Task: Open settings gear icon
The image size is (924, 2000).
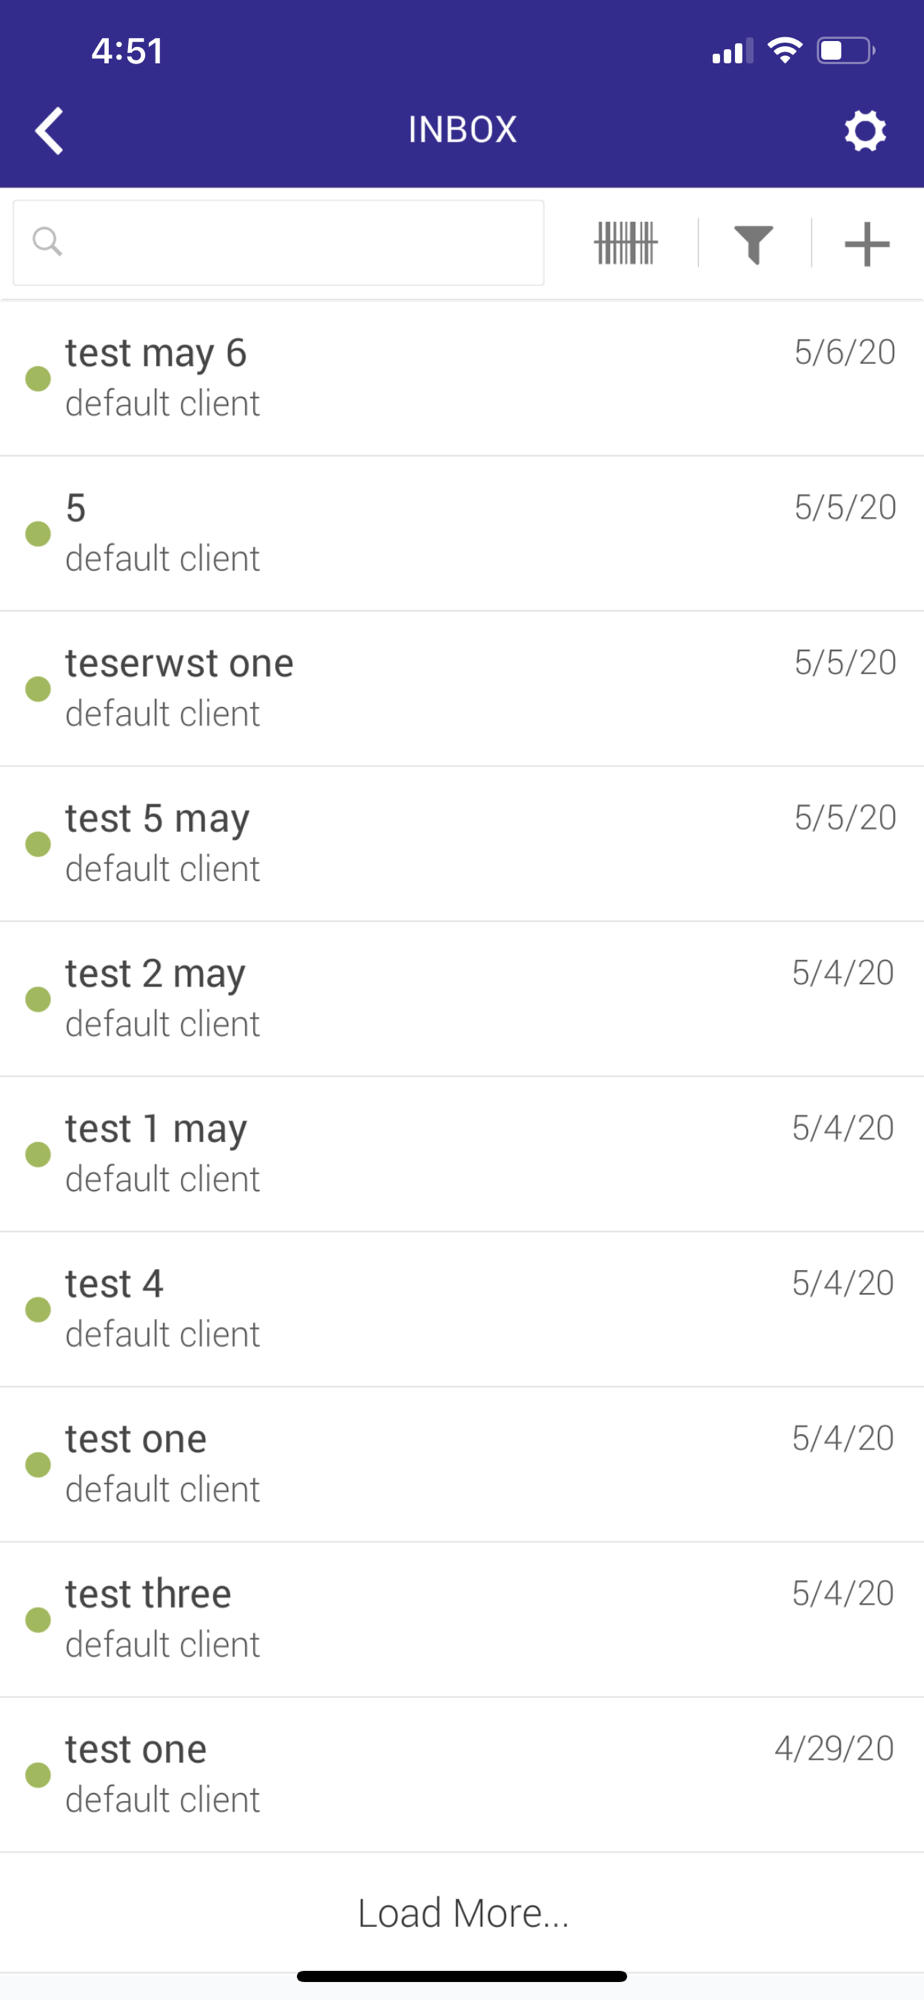Action: pos(865,131)
